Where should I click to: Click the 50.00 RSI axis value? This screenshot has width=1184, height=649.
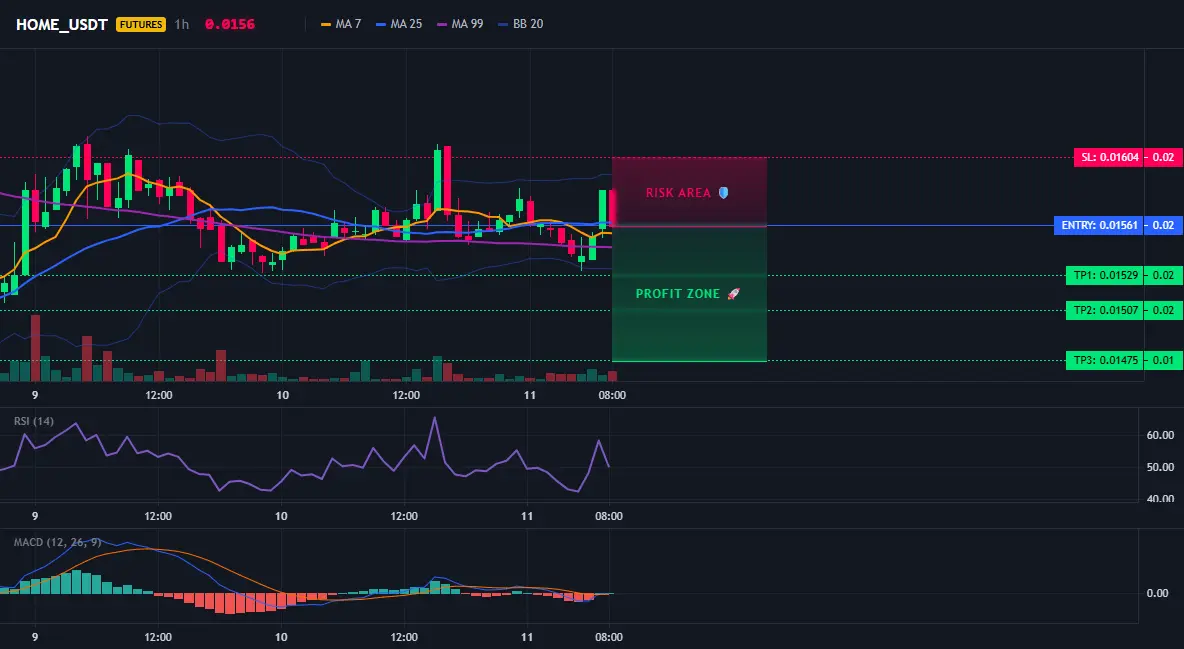[1160, 467]
